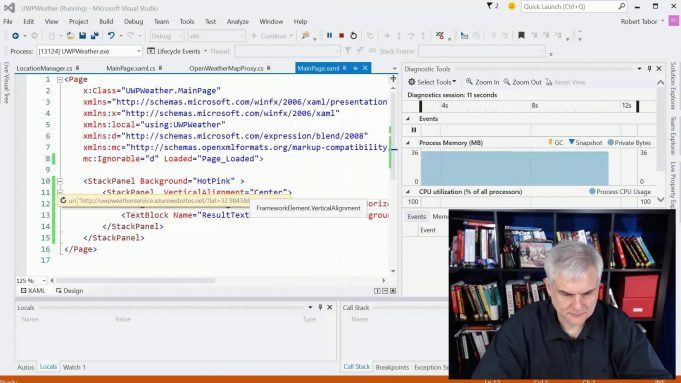Toggle Process CPU Usage legend item
Image resolution: width=681 pixels, height=383 pixels.
[x=620, y=192]
